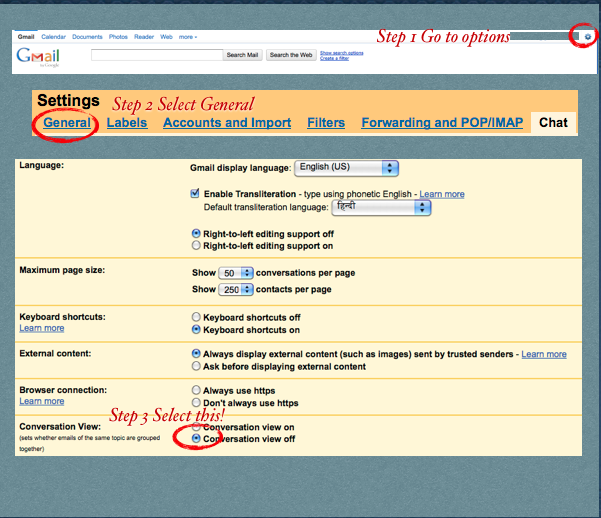Viewport: 601px width, 518px height.
Task: Open Reader link in top bar
Action: tap(144, 37)
